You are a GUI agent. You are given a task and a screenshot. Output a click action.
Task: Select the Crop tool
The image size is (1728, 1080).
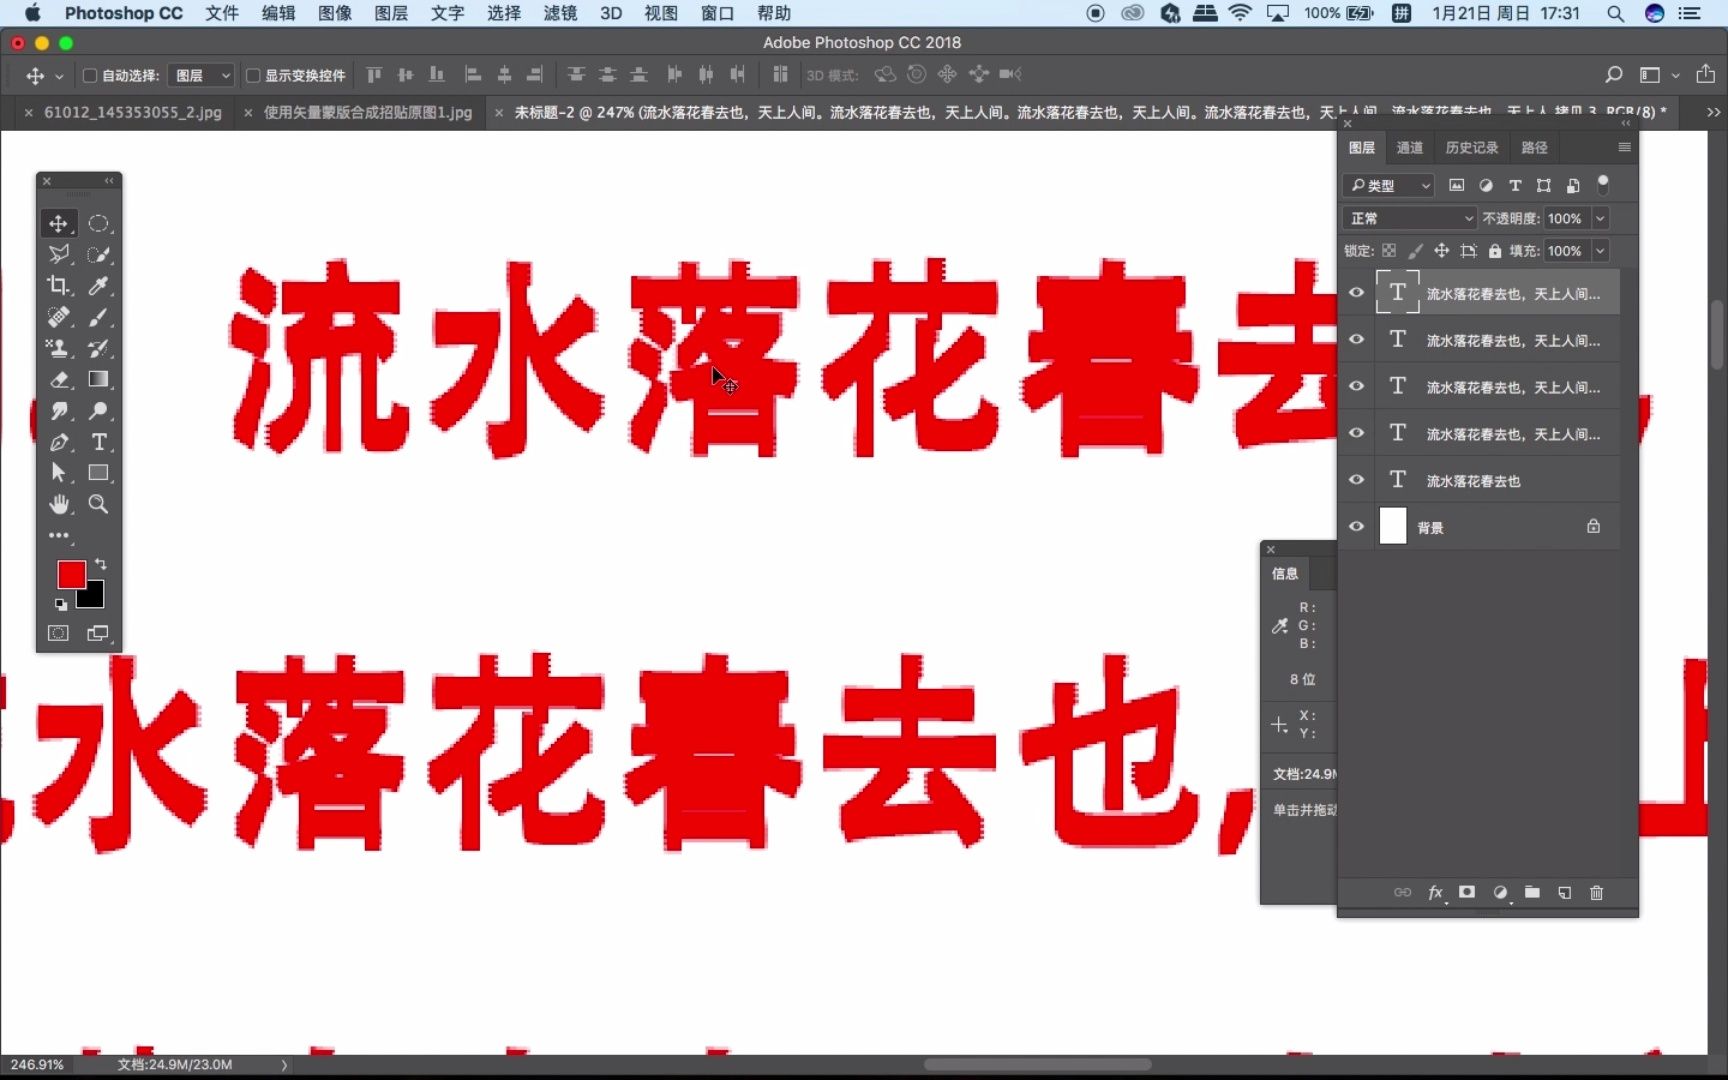tap(59, 286)
